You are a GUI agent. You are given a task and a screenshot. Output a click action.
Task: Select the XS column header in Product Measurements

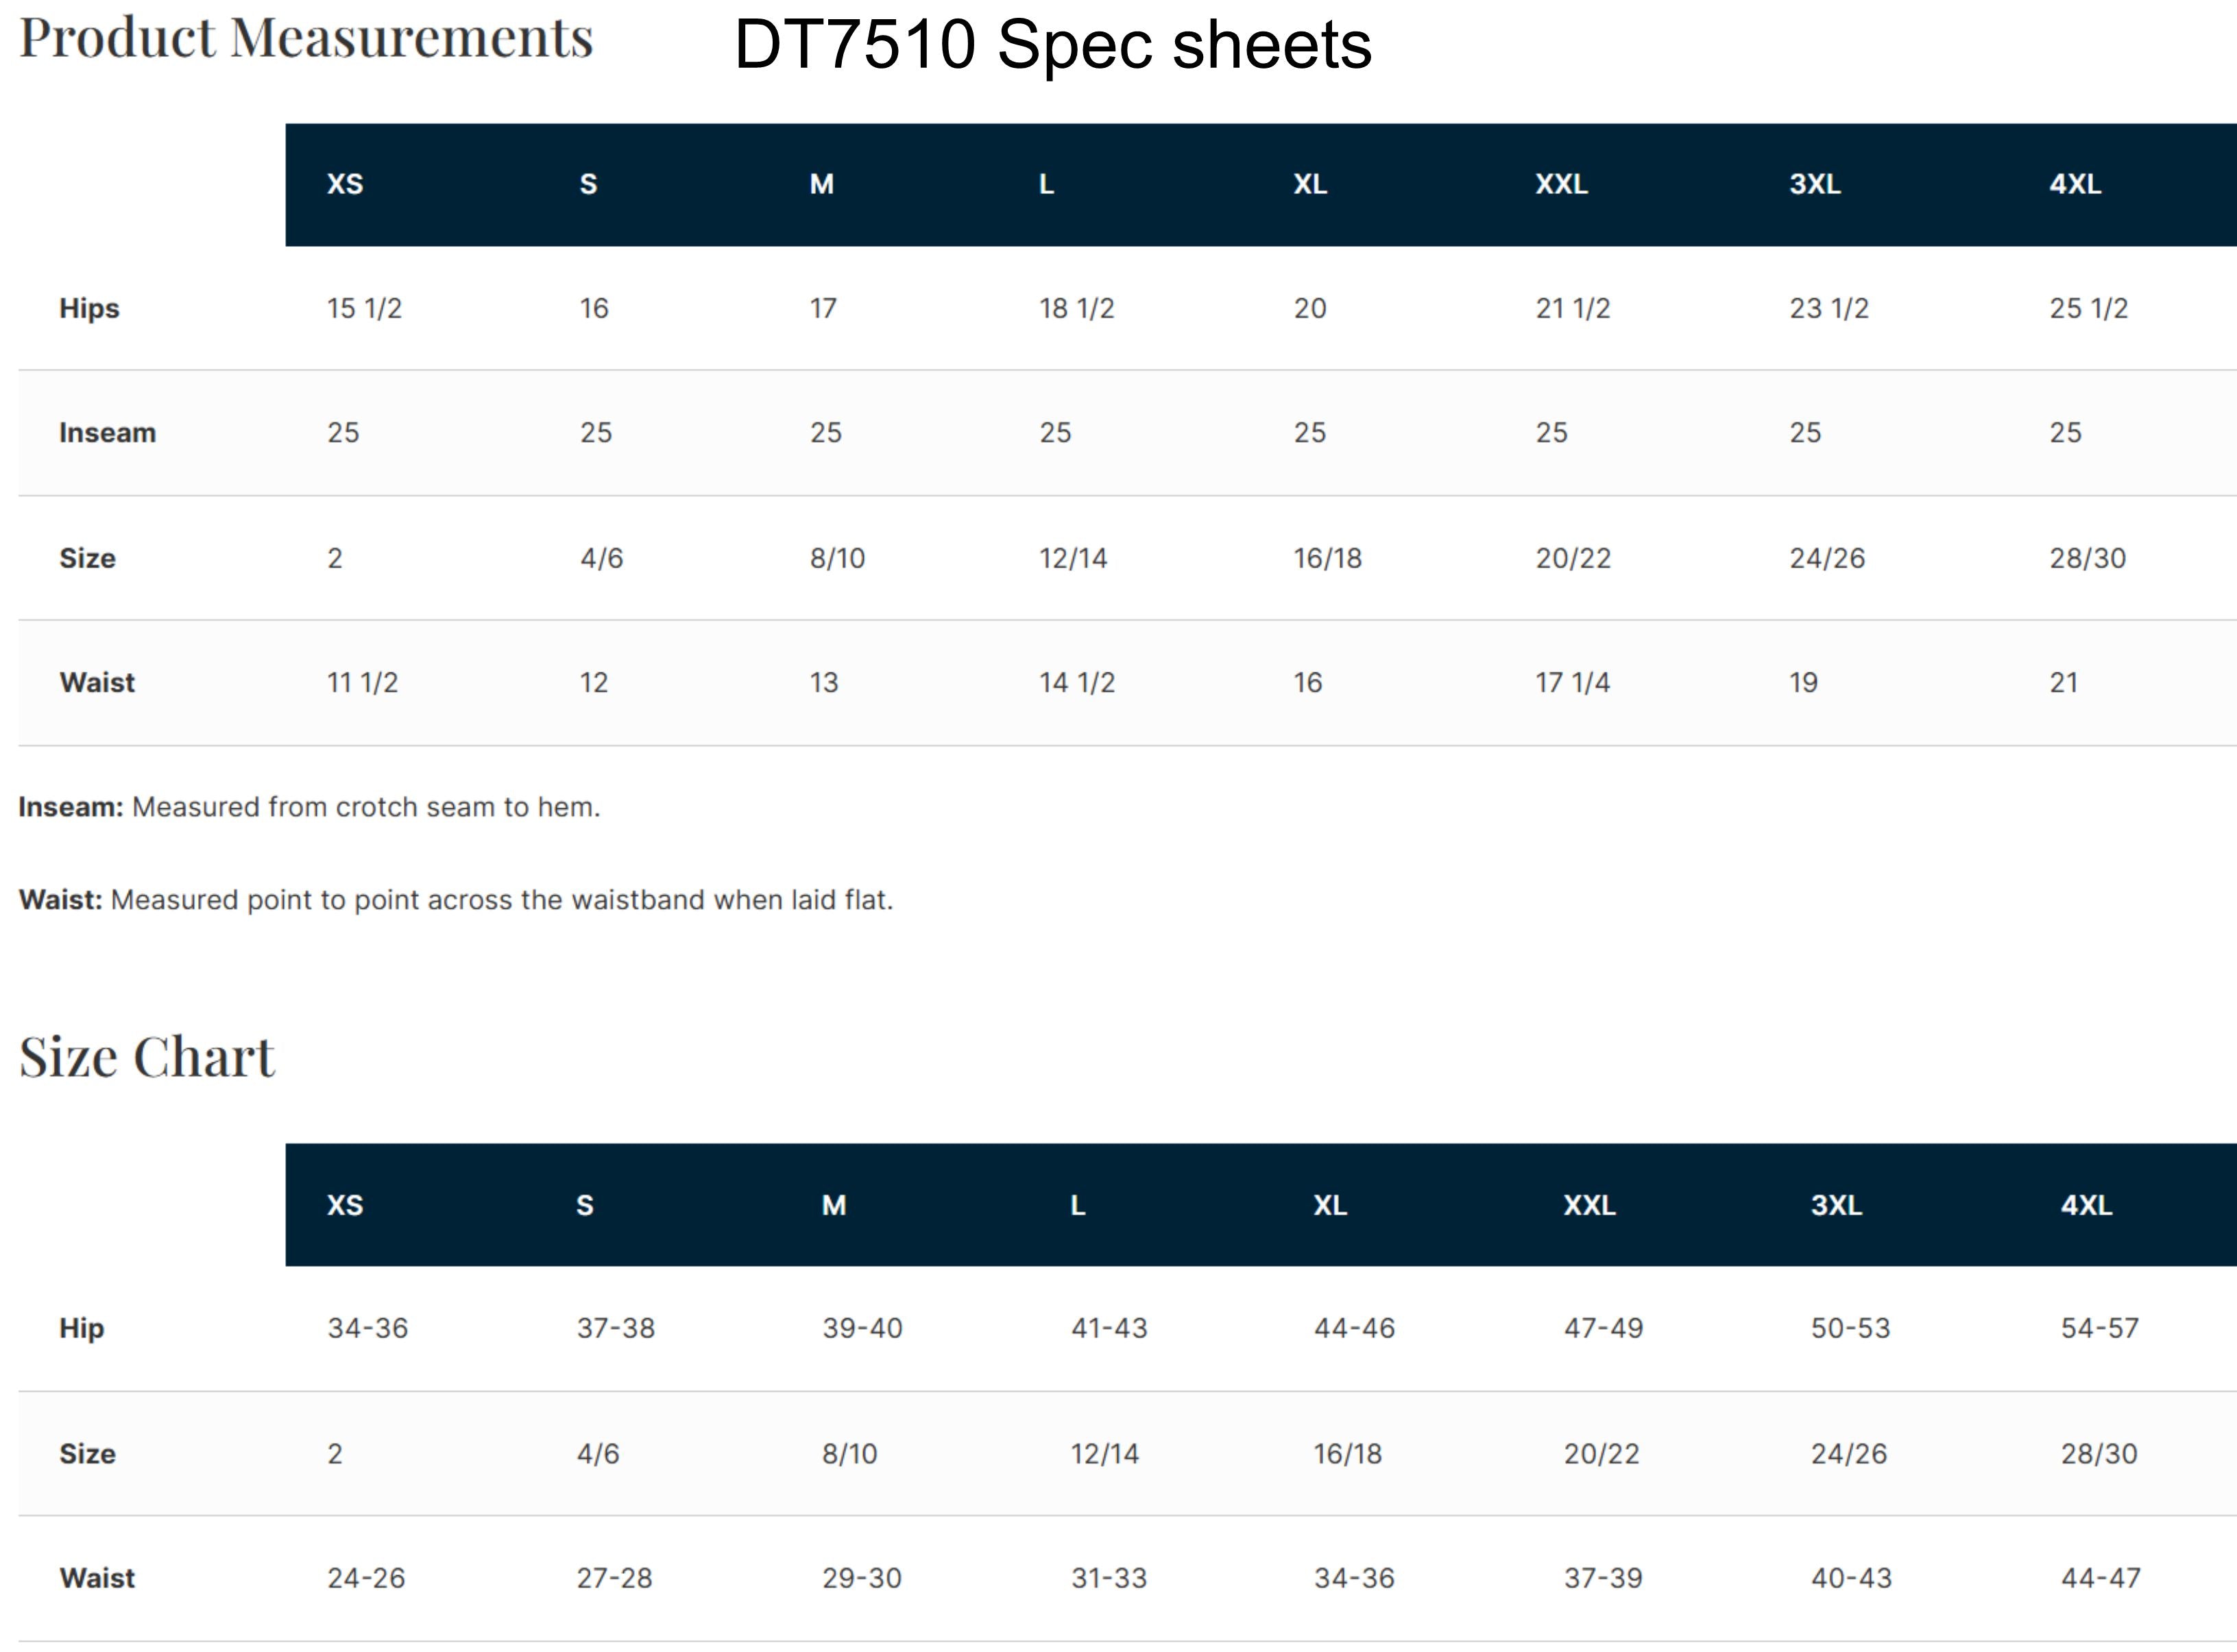[345, 184]
